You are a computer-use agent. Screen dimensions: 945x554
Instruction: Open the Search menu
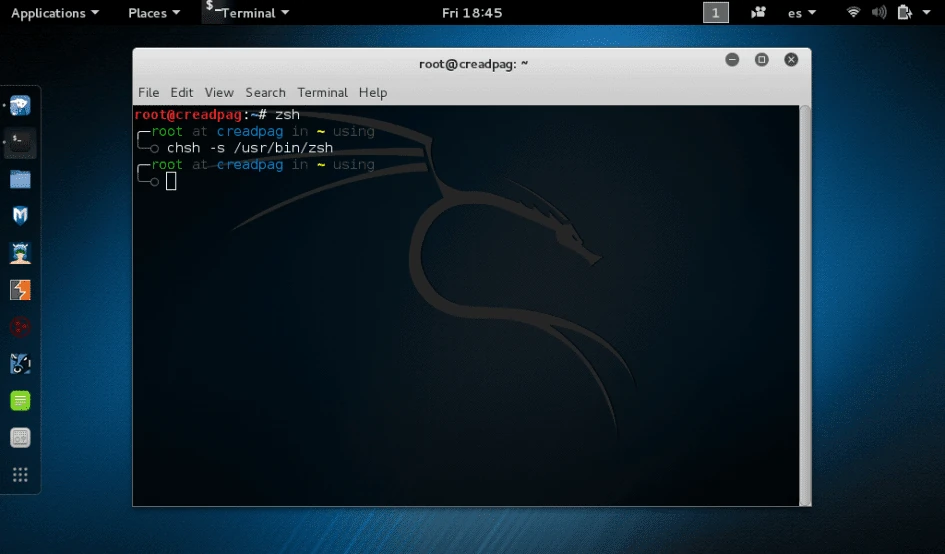coord(265,92)
